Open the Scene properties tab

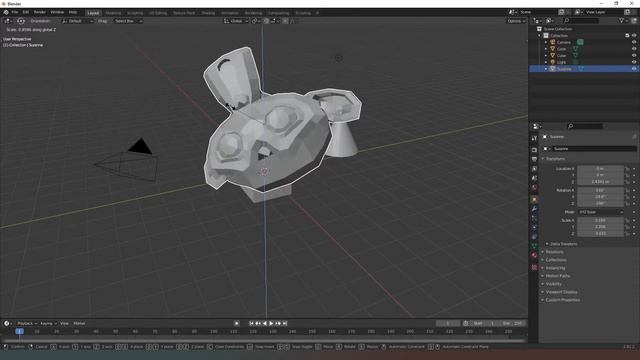pos(534,178)
